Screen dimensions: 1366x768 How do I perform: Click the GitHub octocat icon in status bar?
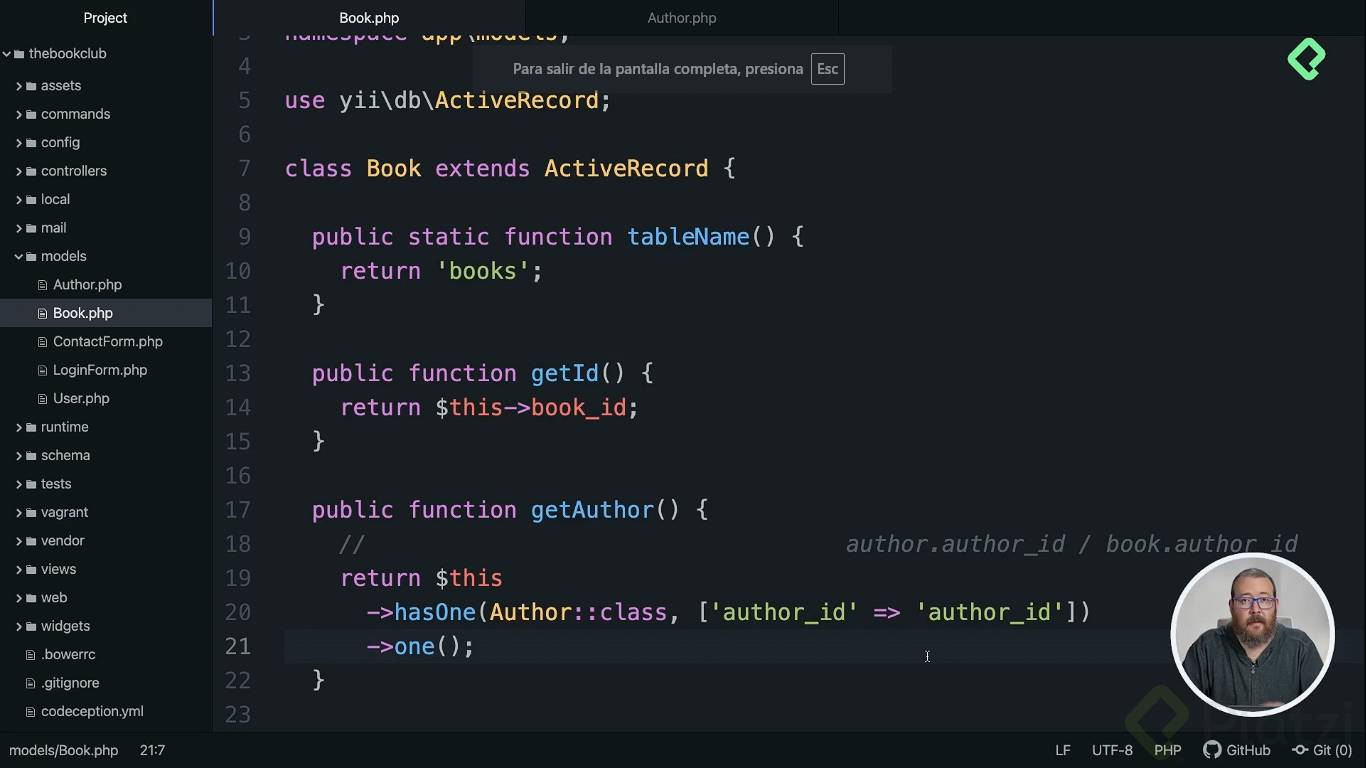click(x=1212, y=750)
